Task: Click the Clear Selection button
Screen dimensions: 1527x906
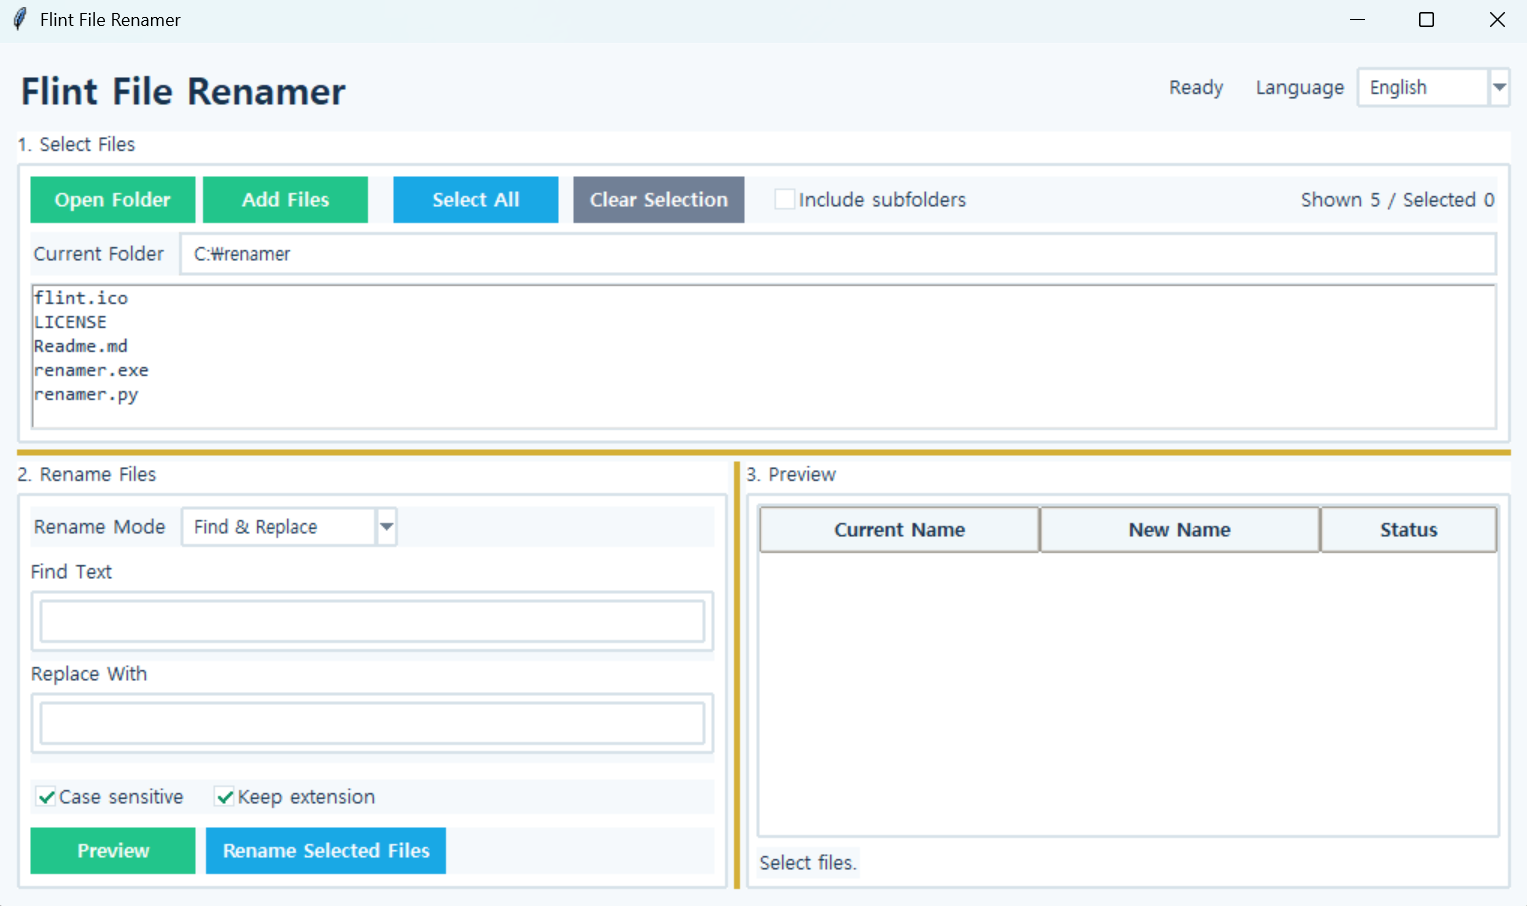Action: [x=658, y=200]
